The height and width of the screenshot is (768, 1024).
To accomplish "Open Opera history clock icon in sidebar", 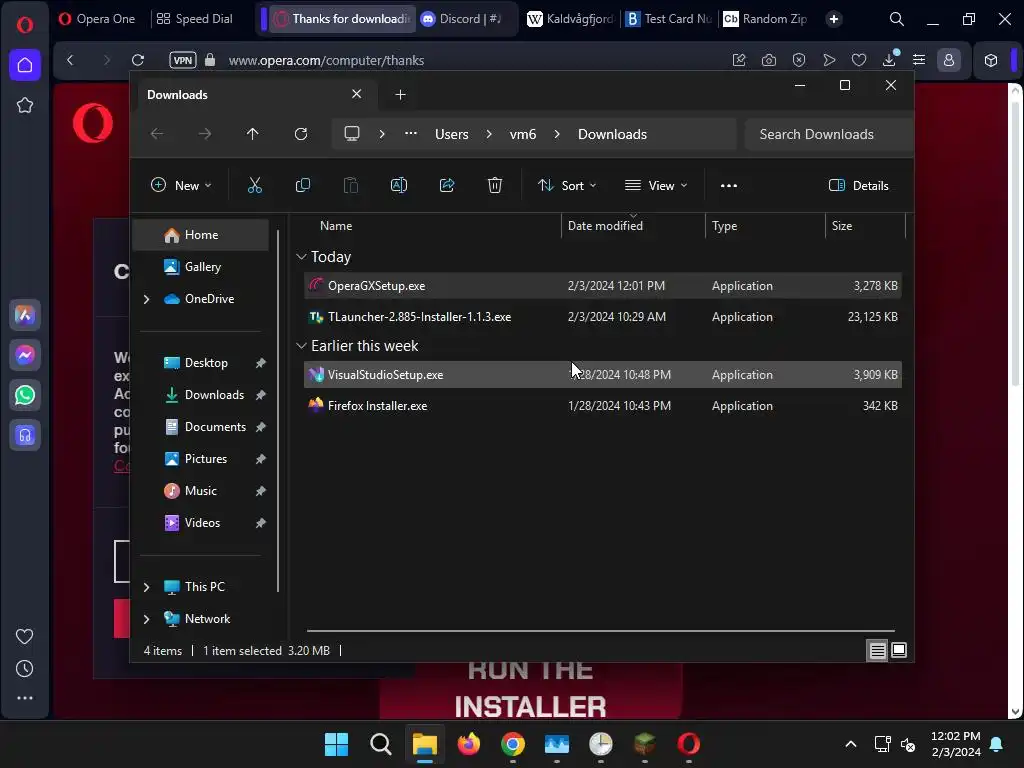I will click(25, 669).
